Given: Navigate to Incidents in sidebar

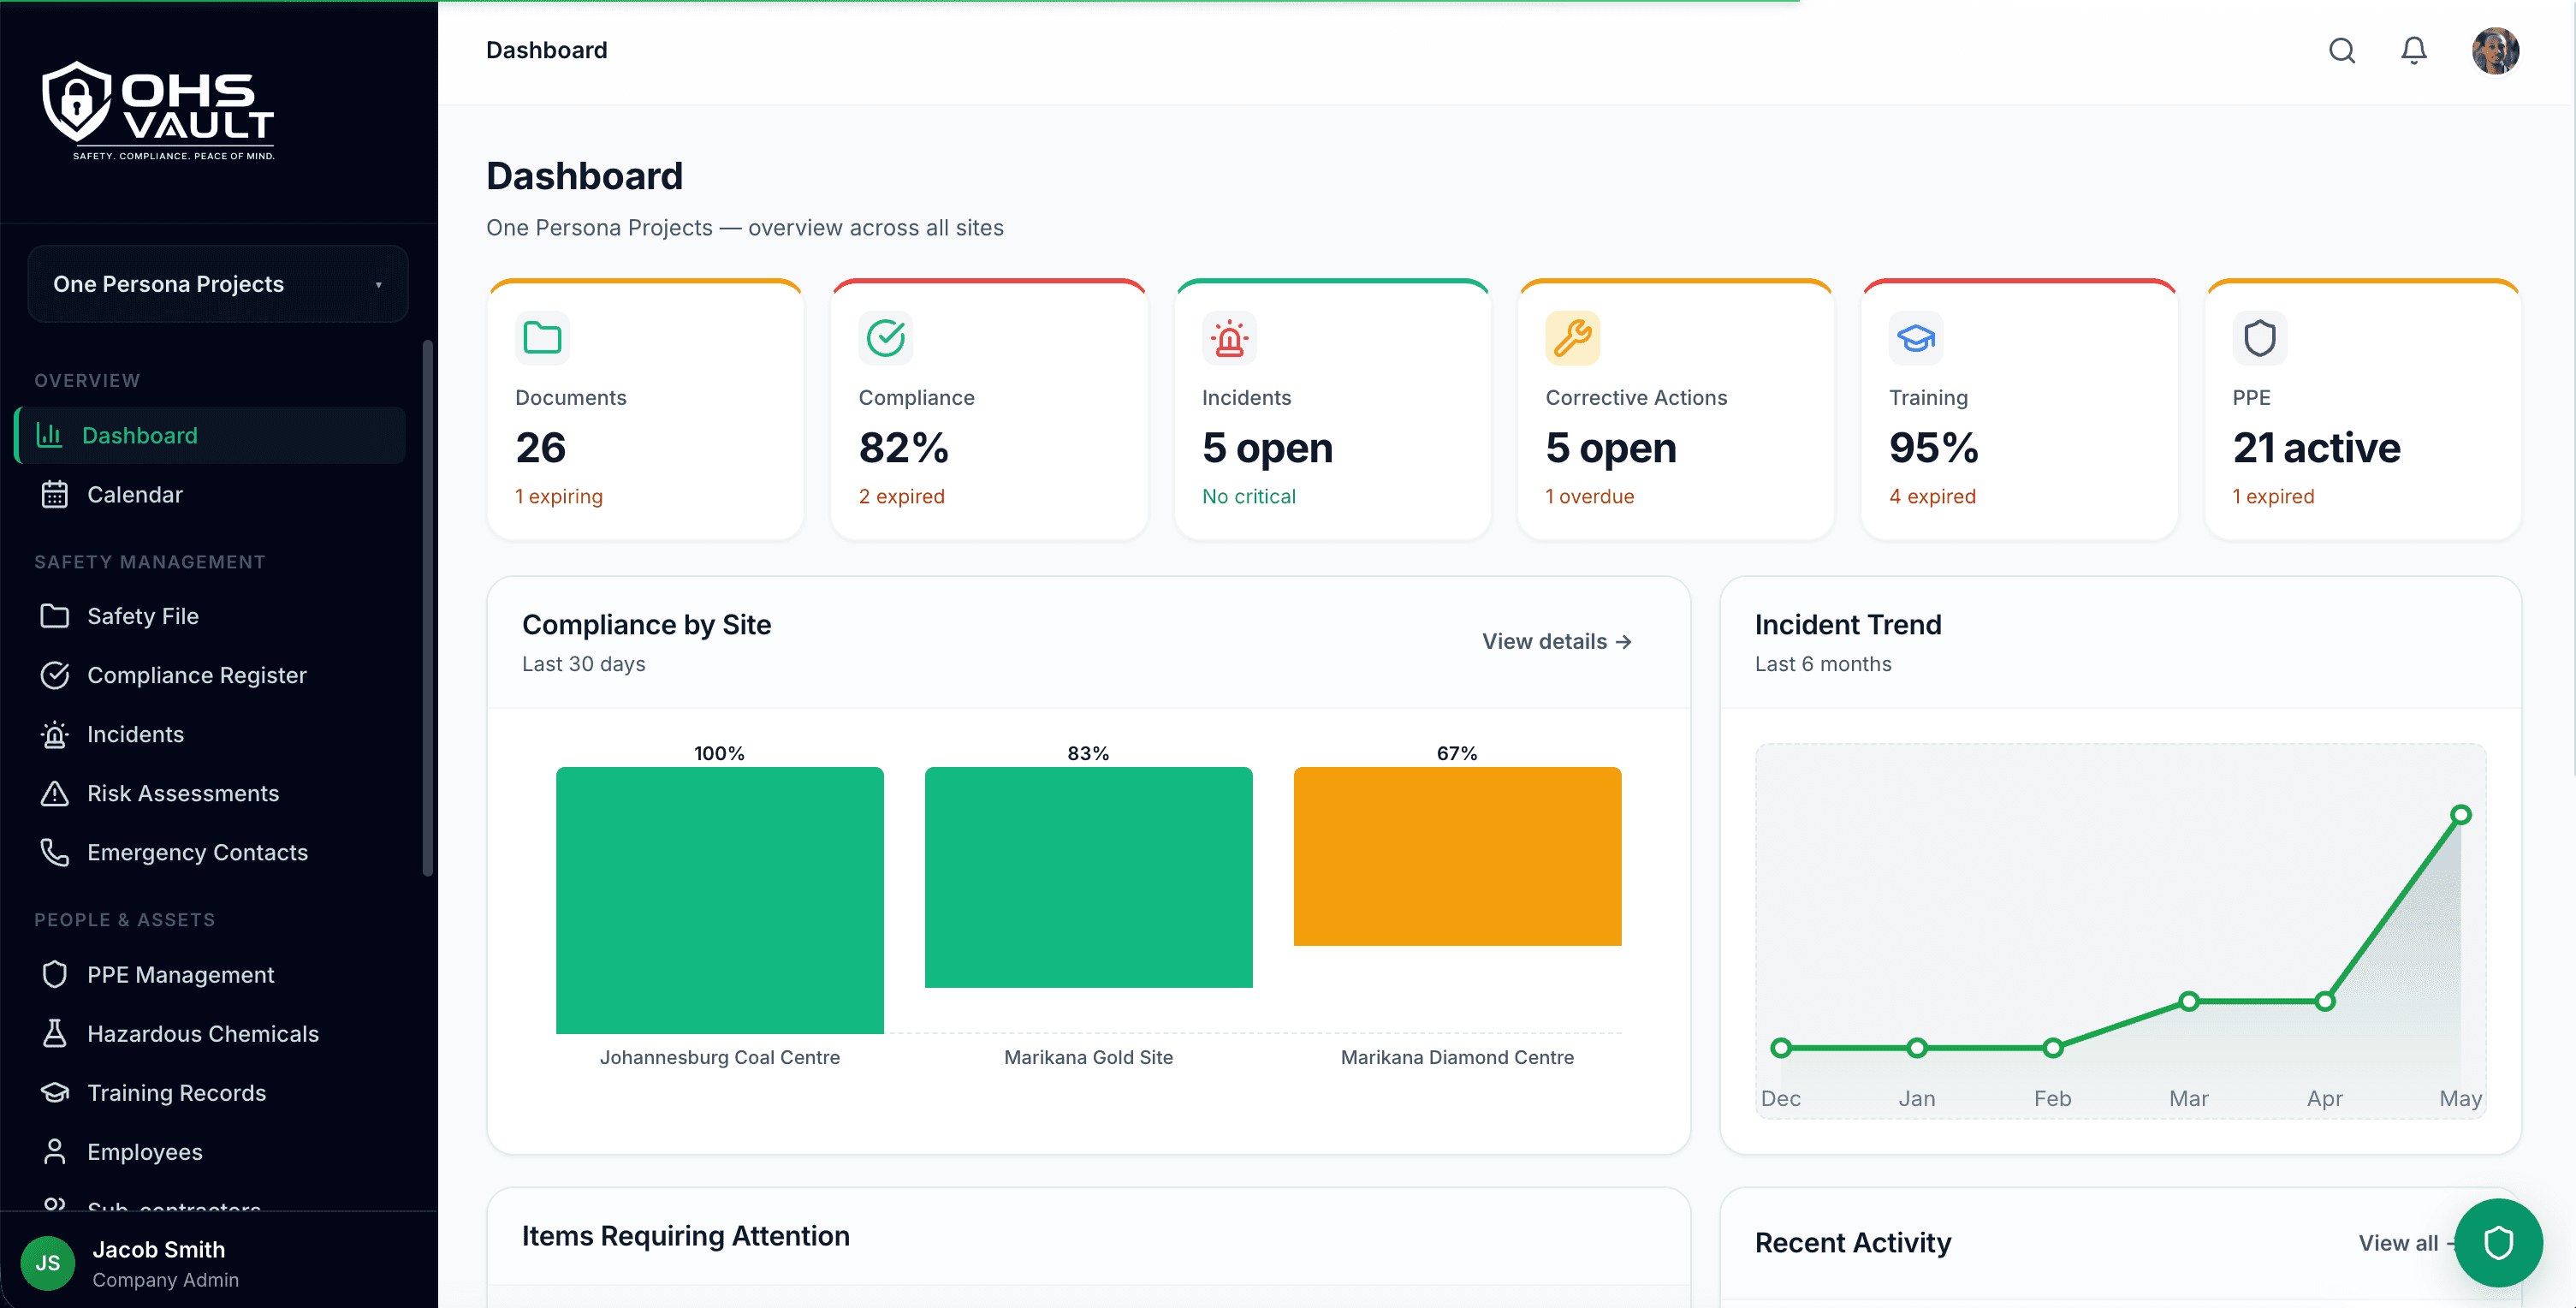Looking at the screenshot, I should click(x=210, y=734).
